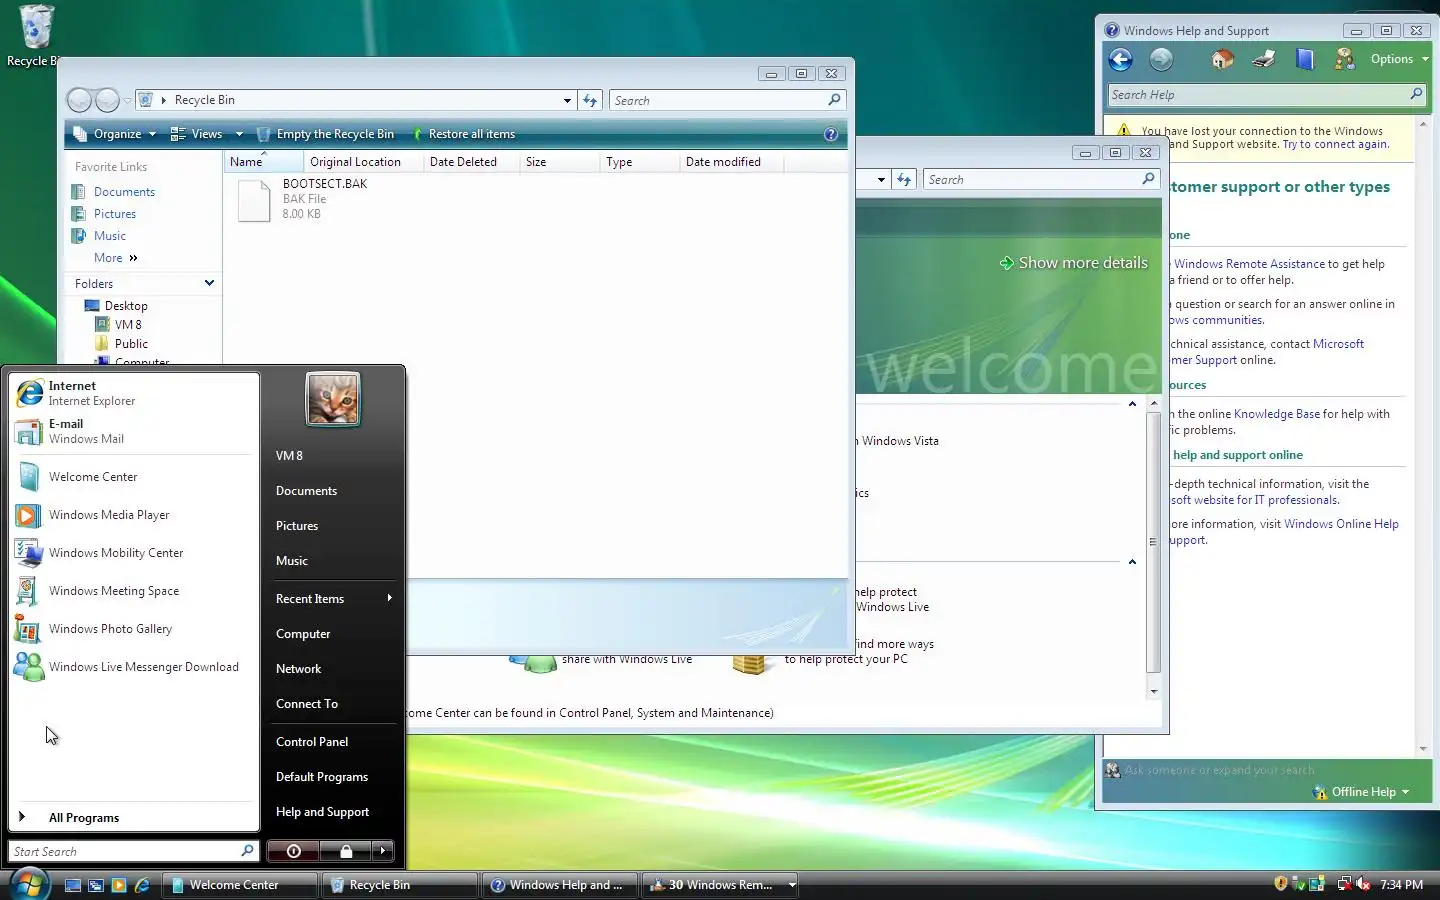The image size is (1440, 900).
Task: Open Windows Remote Assistance link
Action: click(1249, 264)
